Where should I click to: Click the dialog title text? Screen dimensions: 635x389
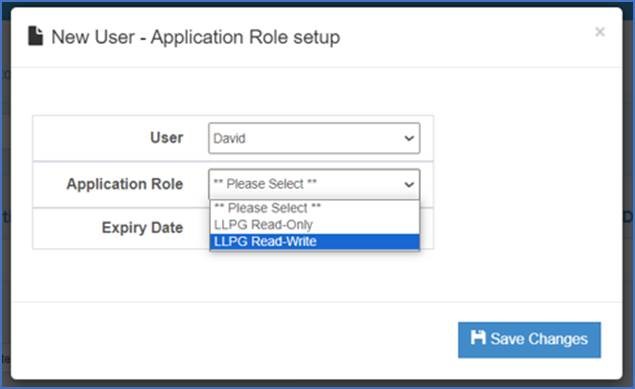coord(196,37)
